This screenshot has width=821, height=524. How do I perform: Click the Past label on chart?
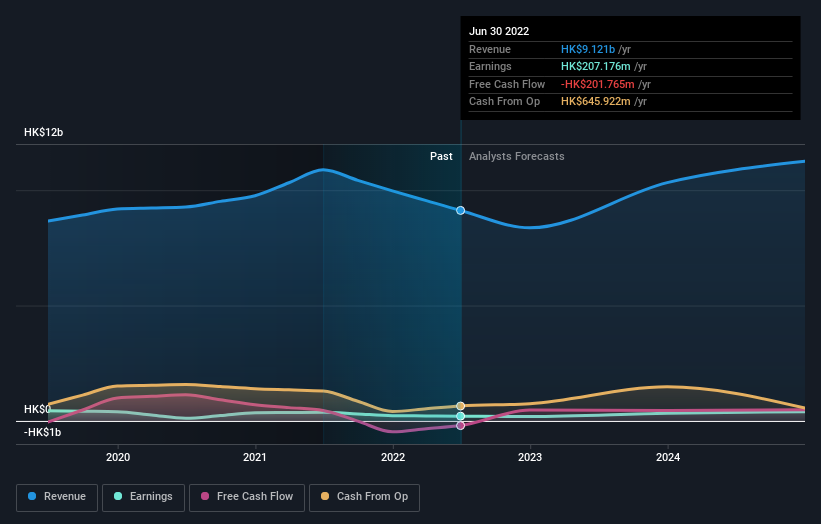click(441, 157)
